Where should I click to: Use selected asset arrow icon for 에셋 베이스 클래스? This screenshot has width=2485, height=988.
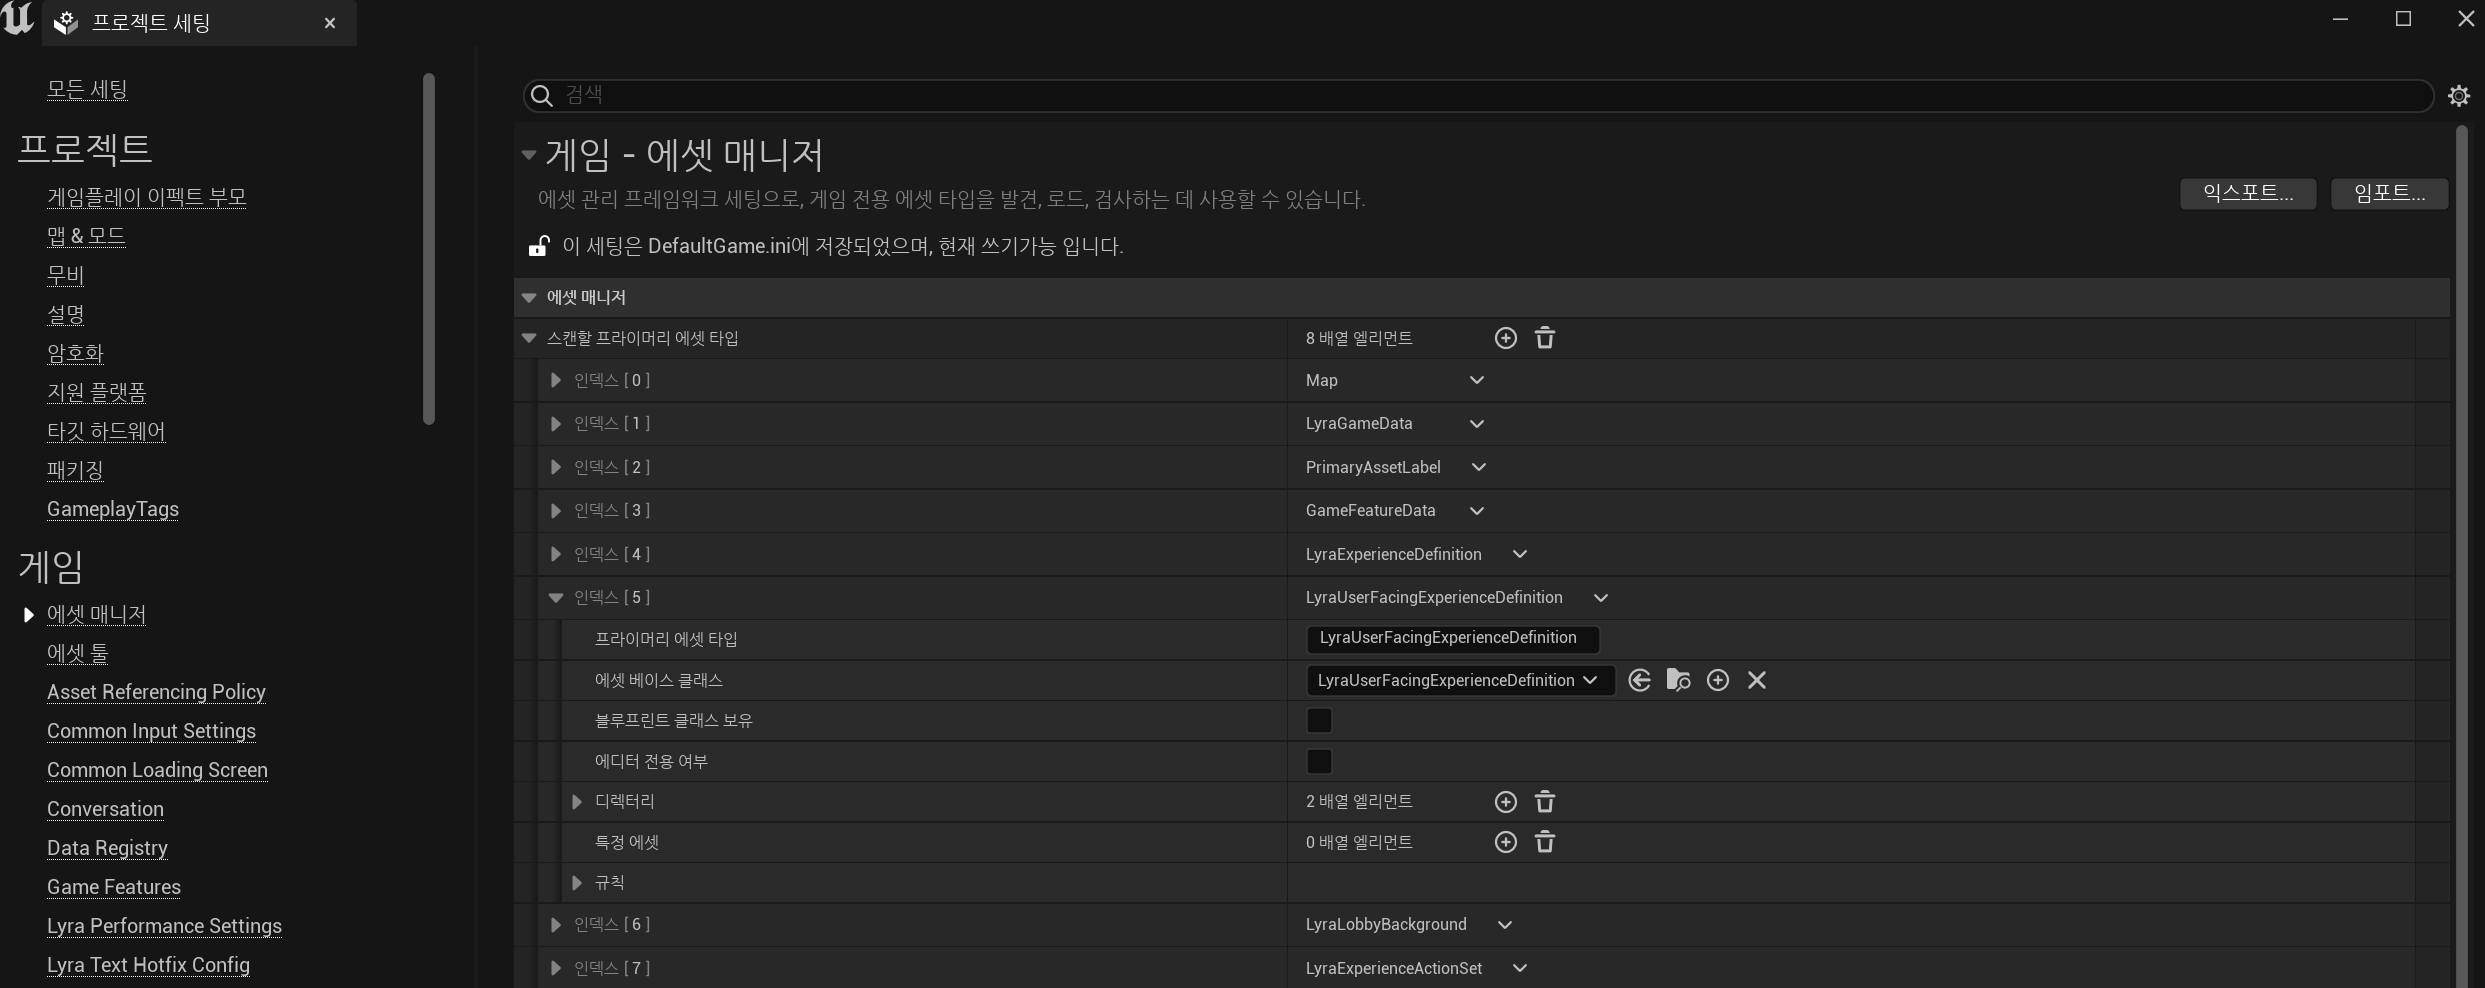pos(1639,680)
